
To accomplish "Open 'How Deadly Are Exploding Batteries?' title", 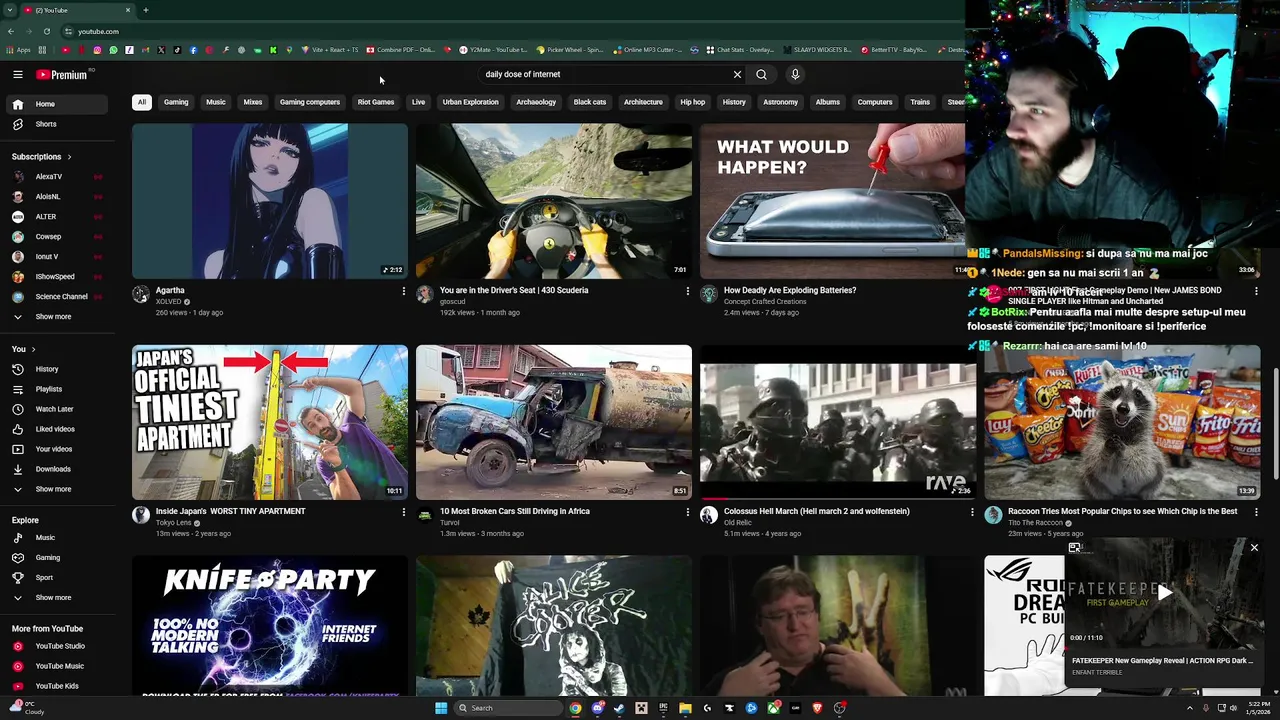I will click(x=790, y=290).
